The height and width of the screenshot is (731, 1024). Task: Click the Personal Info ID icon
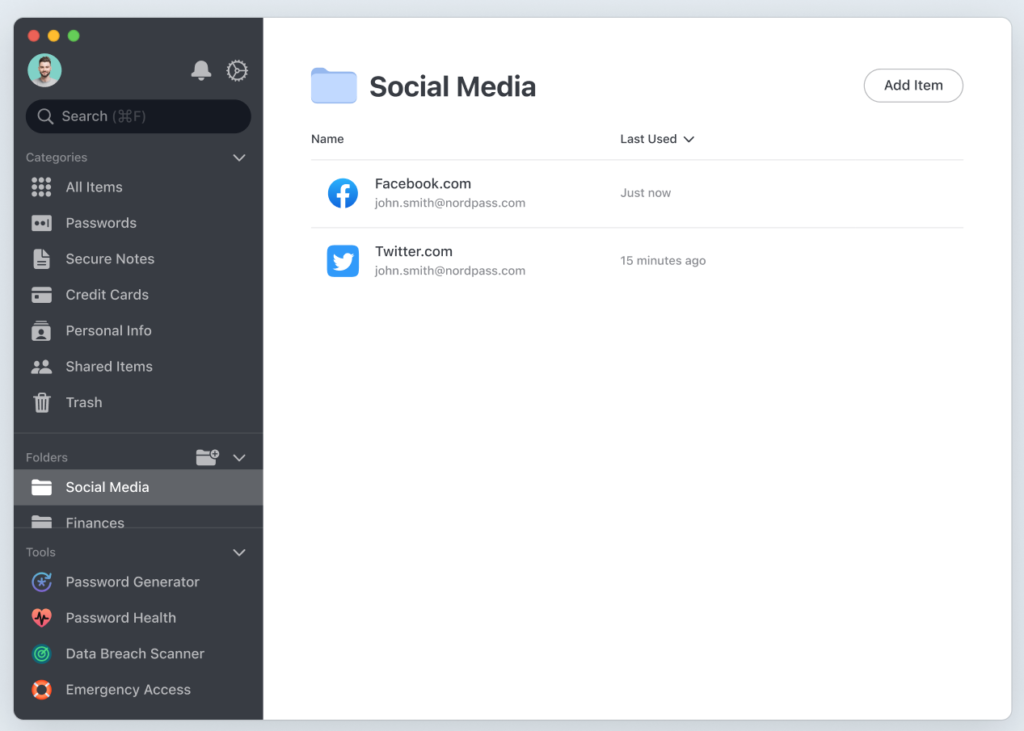tap(41, 331)
